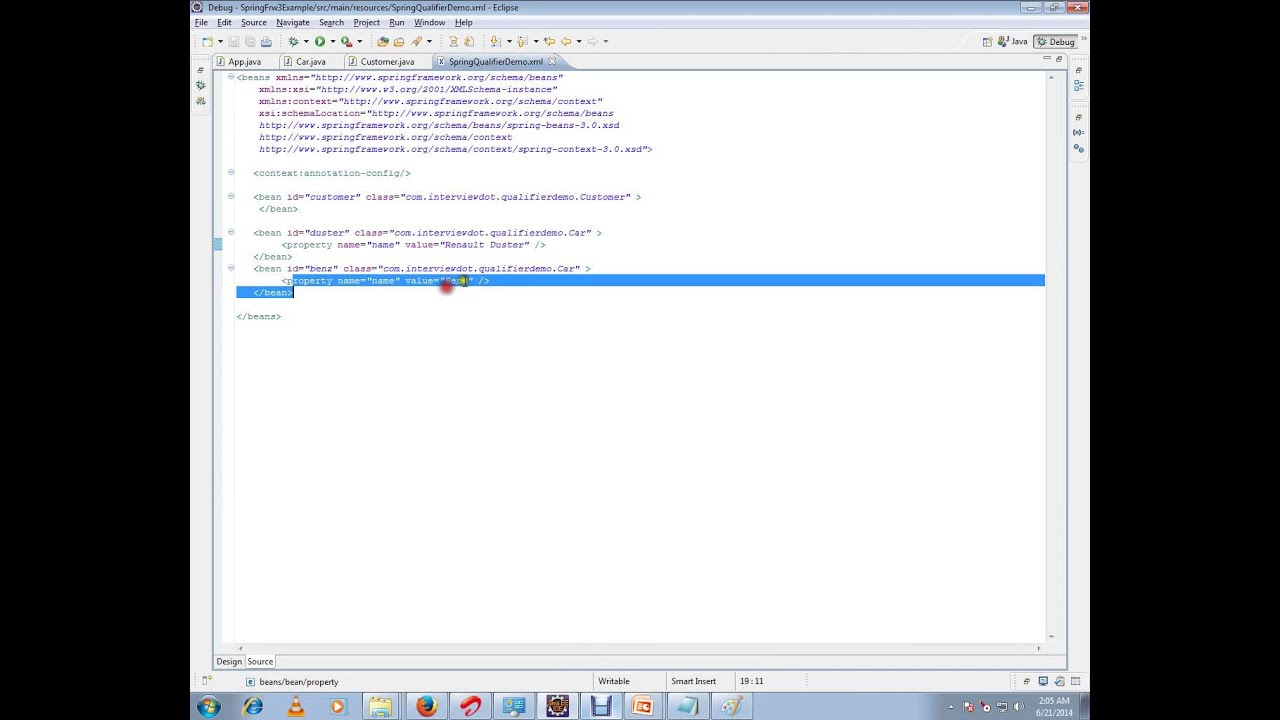The image size is (1280, 720).
Task: Select the Source editor tab
Action: click(260, 661)
